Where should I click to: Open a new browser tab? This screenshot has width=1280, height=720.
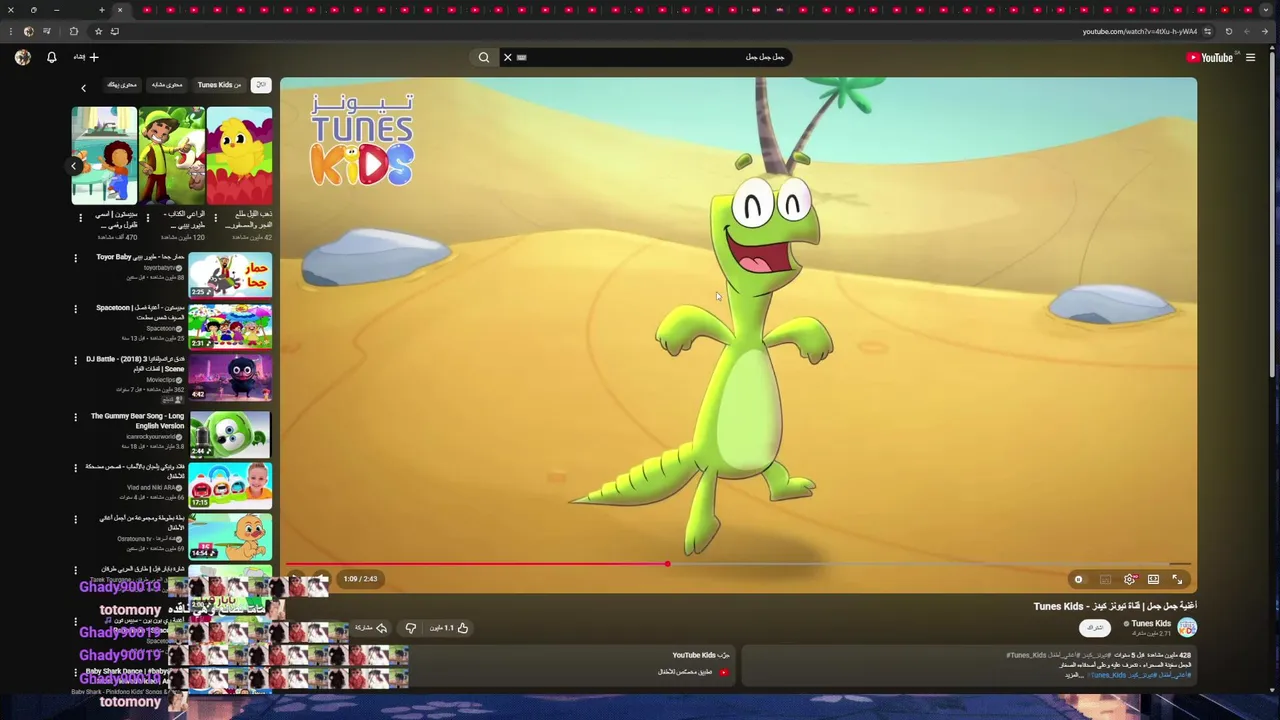tap(102, 10)
